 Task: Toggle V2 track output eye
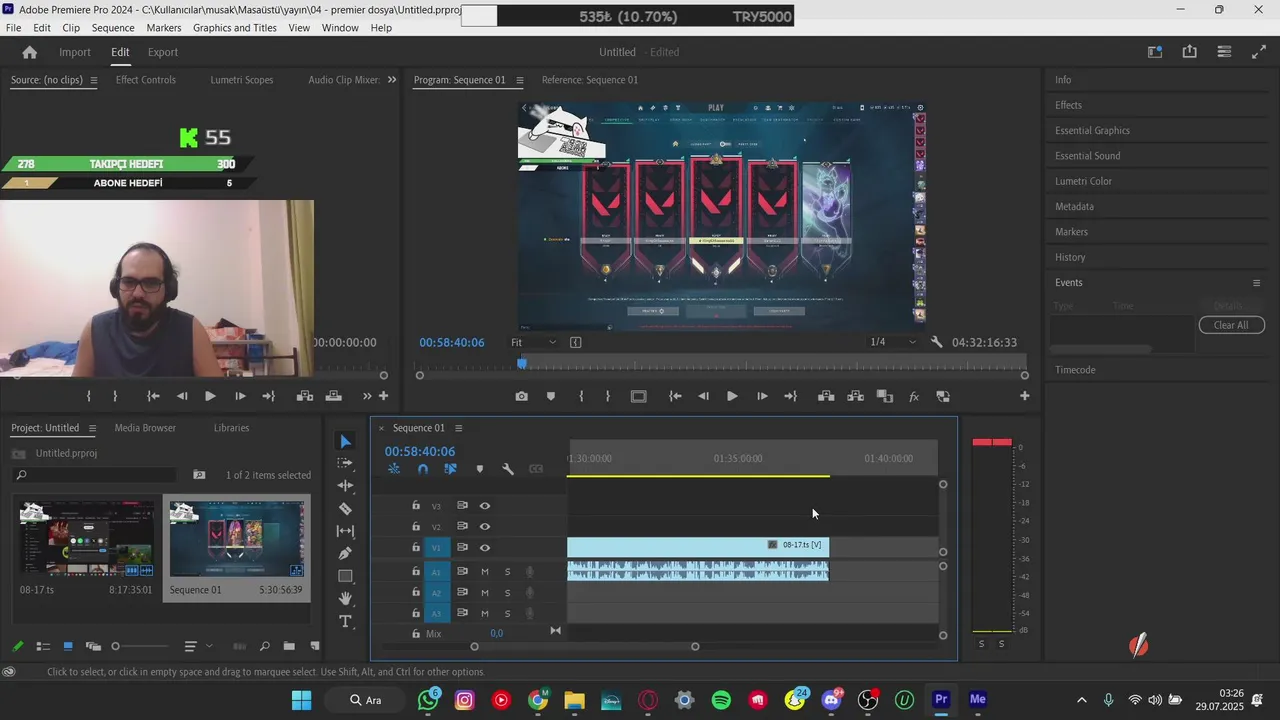pos(485,527)
